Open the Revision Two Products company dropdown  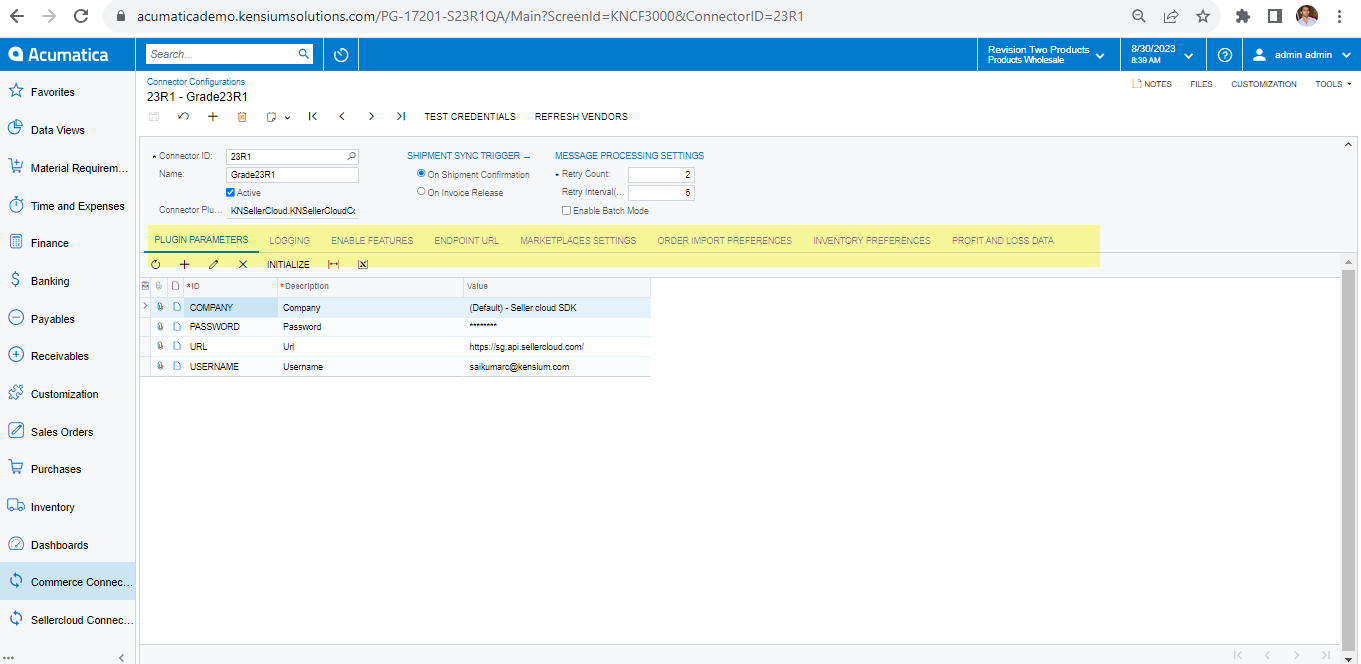pyautogui.click(x=1047, y=55)
